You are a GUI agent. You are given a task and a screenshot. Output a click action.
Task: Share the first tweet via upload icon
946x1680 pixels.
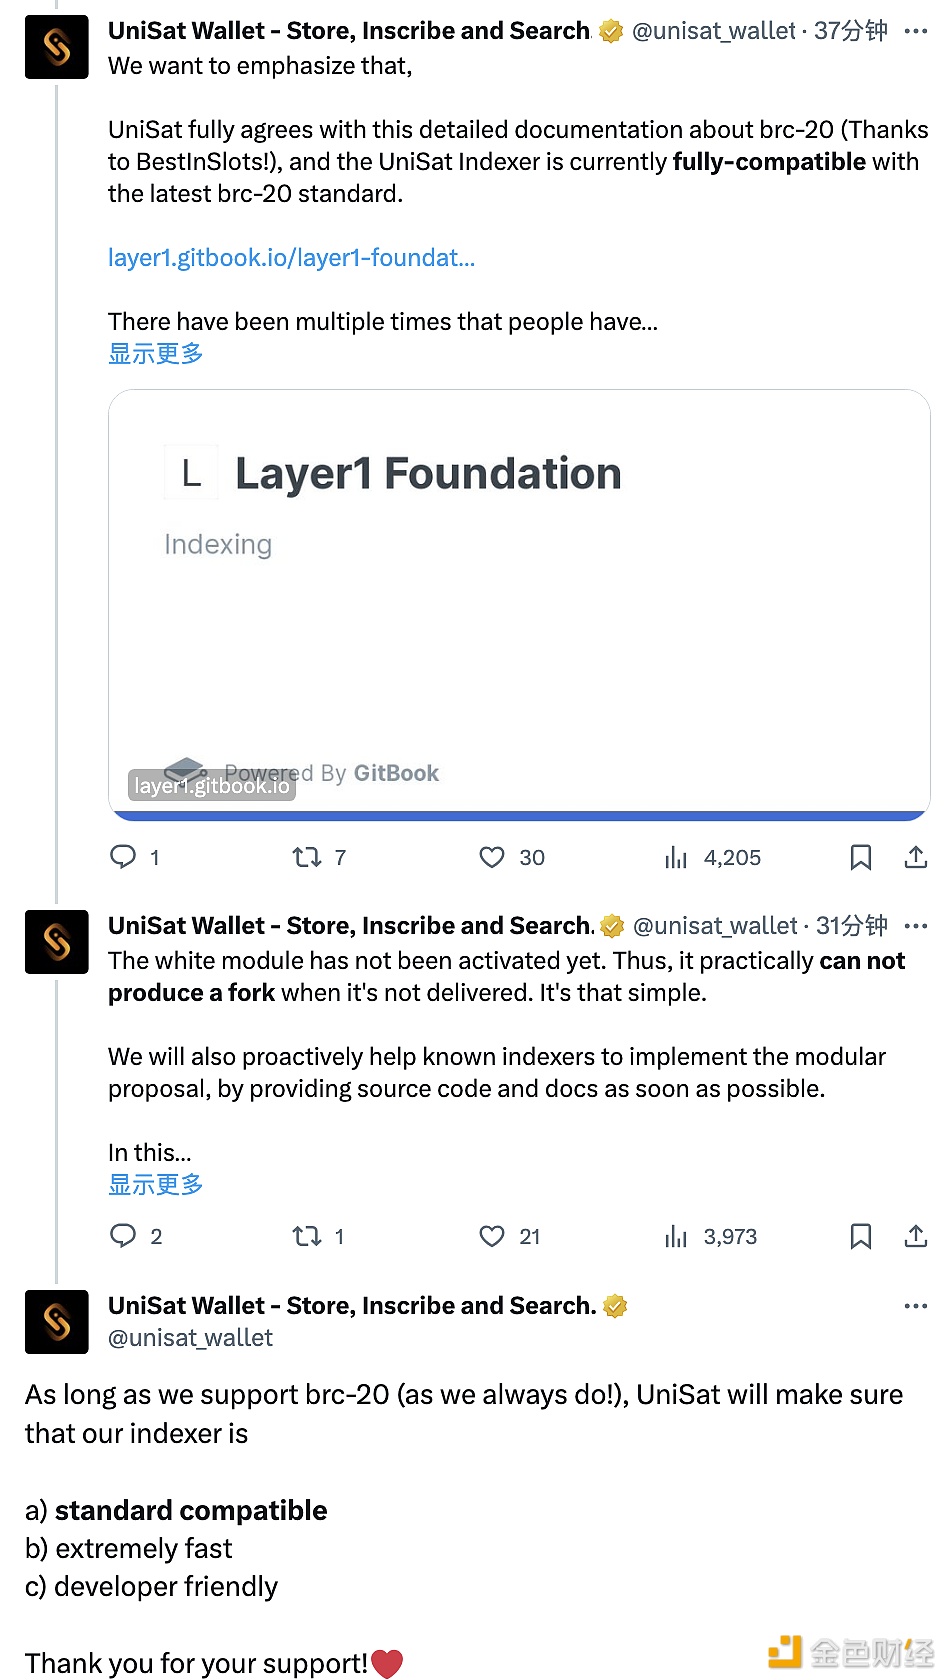pyautogui.click(x=915, y=857)
